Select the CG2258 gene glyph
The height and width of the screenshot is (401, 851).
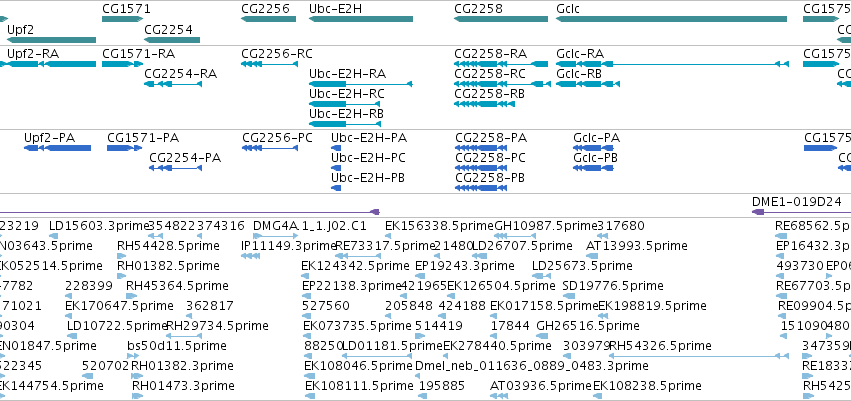pos(501,19)
